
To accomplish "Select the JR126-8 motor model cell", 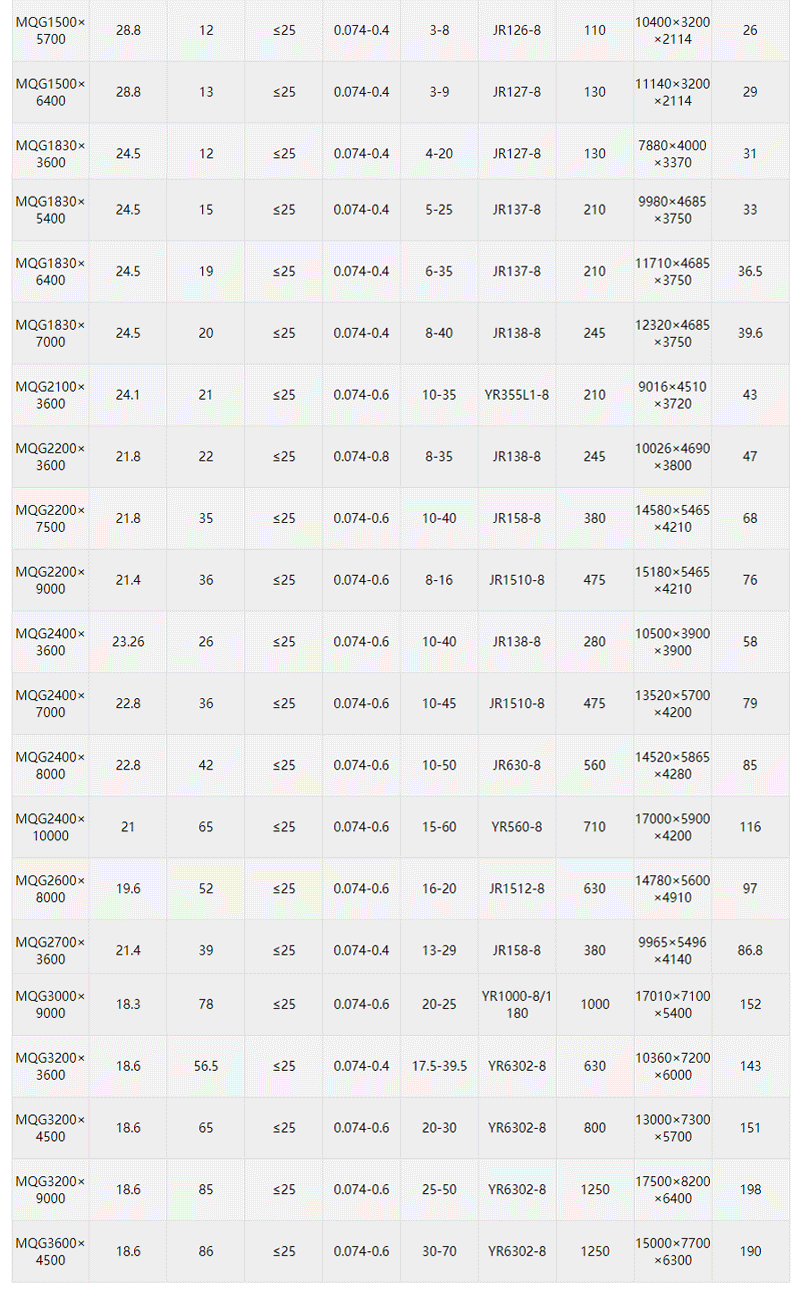I will (516, 30).
